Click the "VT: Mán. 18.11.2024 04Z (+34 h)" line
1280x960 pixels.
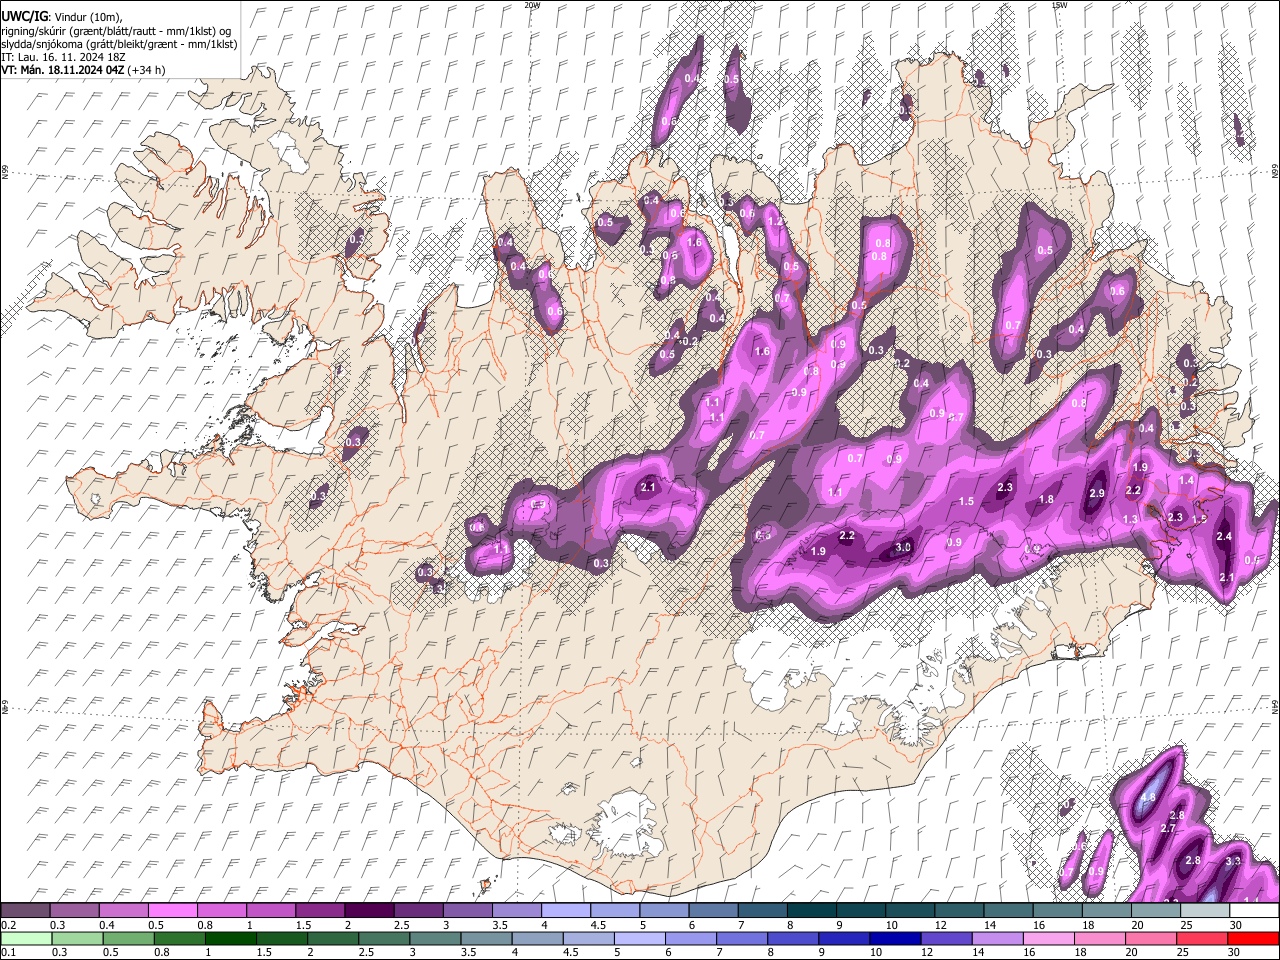tap(83, 70)
